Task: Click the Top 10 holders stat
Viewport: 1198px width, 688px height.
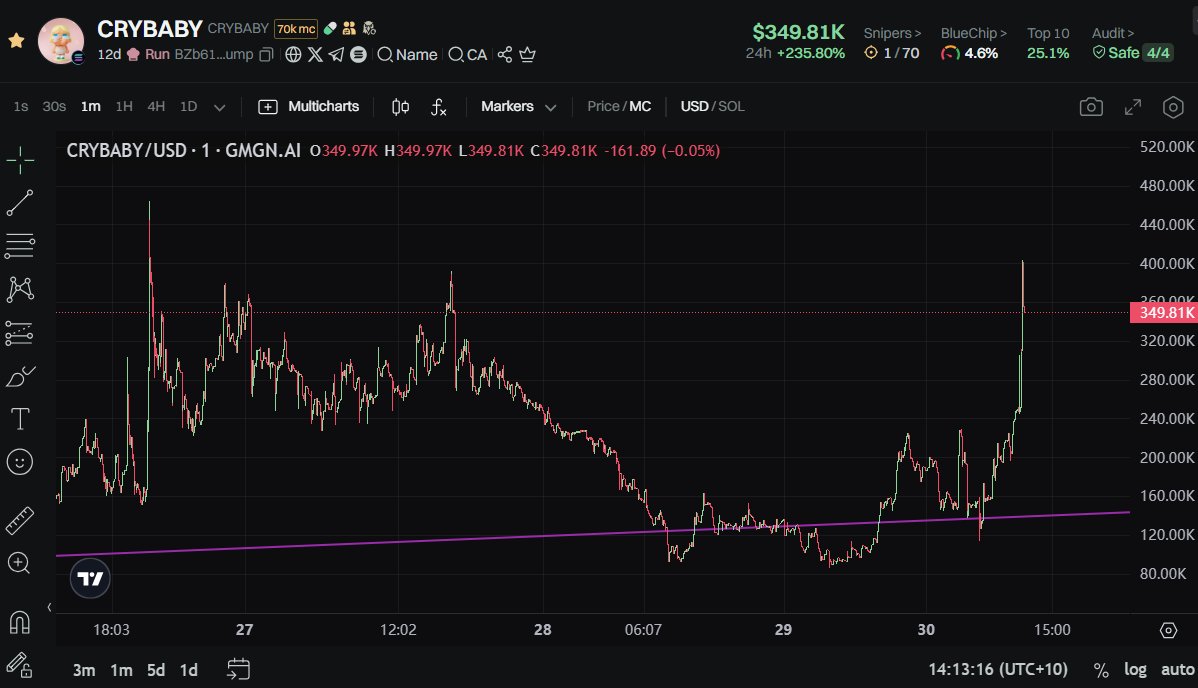Action: tap(1047, 43)
